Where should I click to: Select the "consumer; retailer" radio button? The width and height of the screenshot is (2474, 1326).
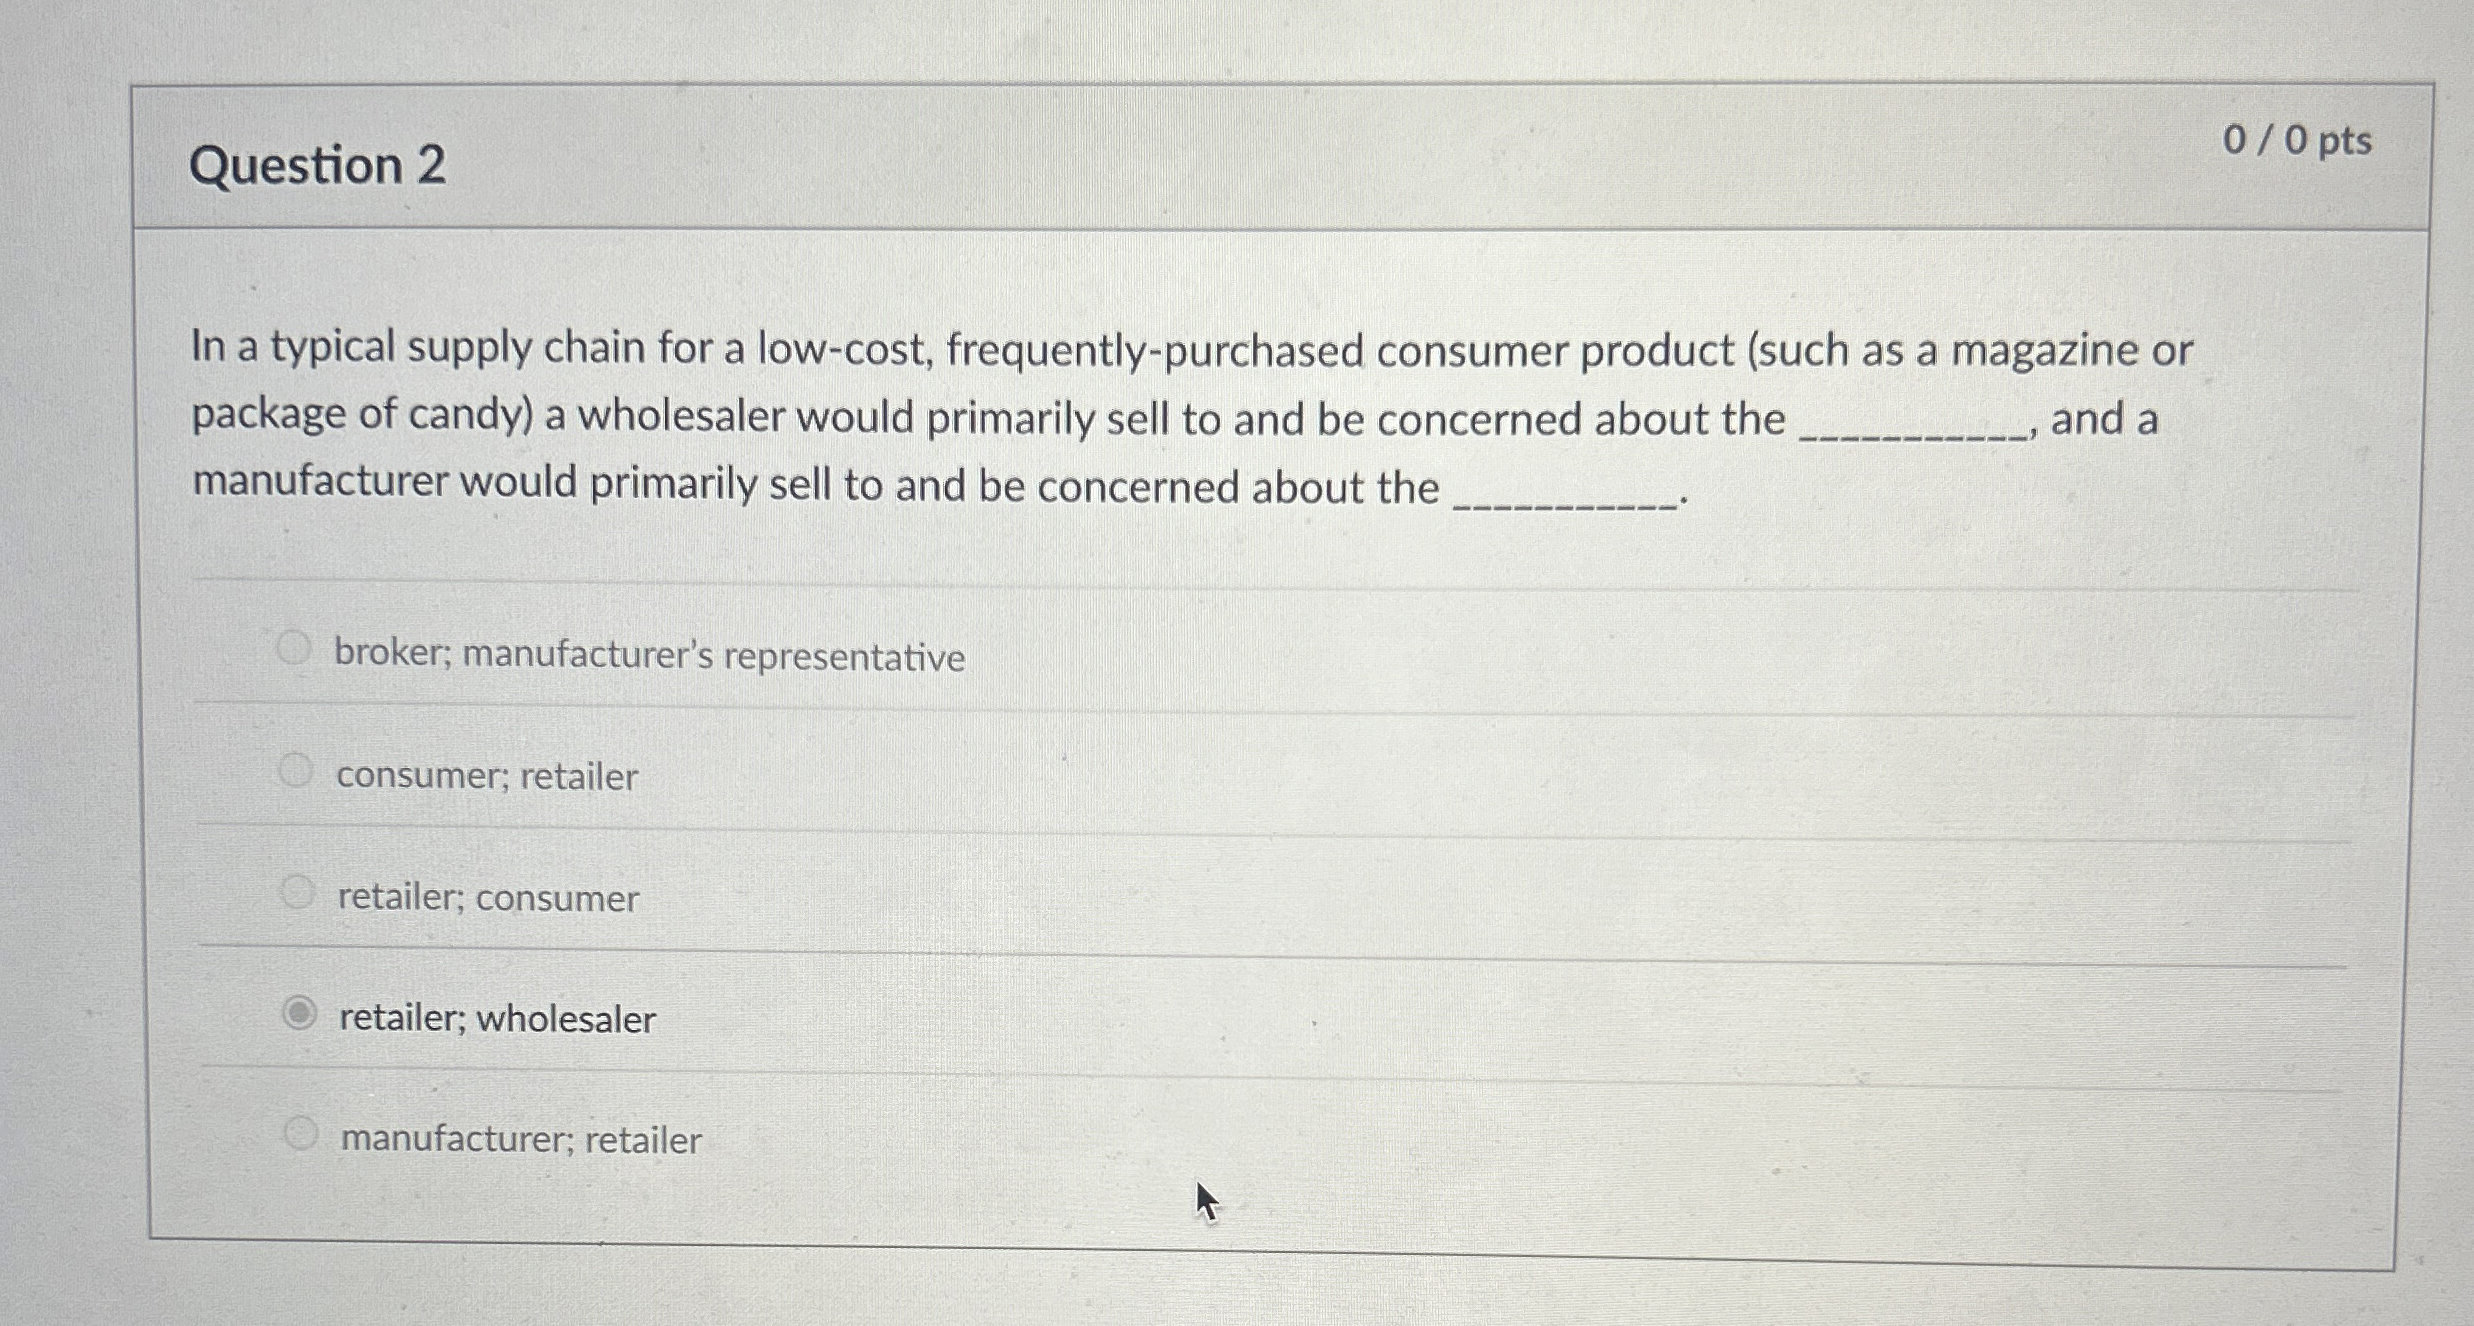tap(295, 770)
